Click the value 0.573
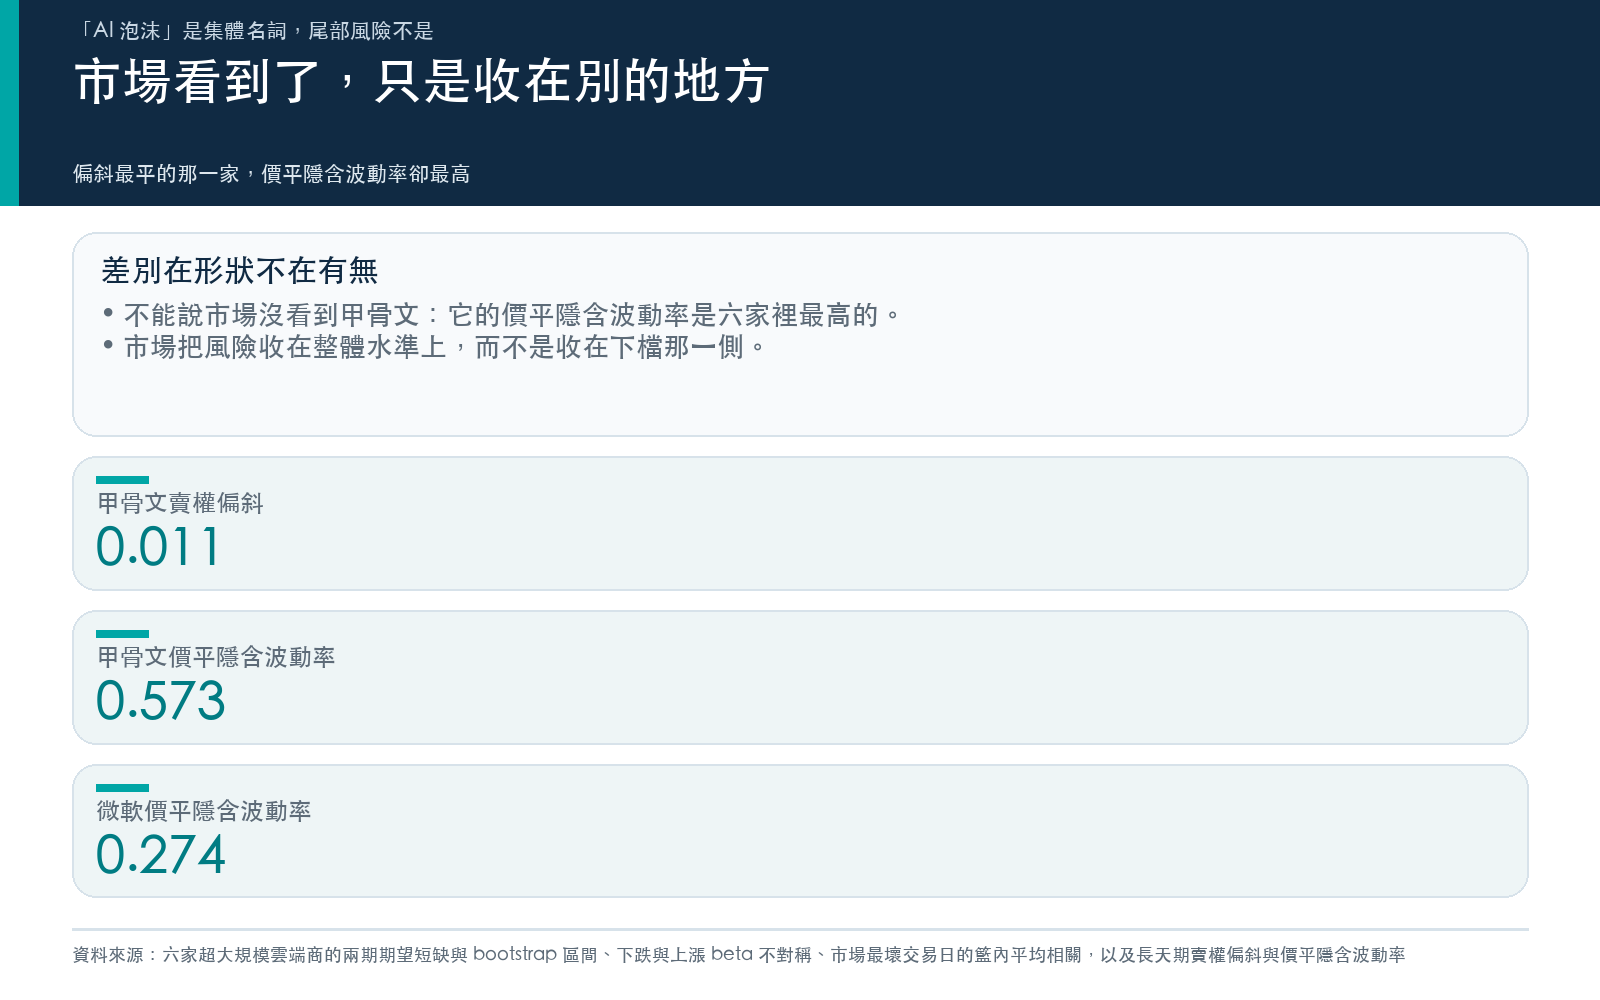1600x1000 pixels. pos(161,701)
